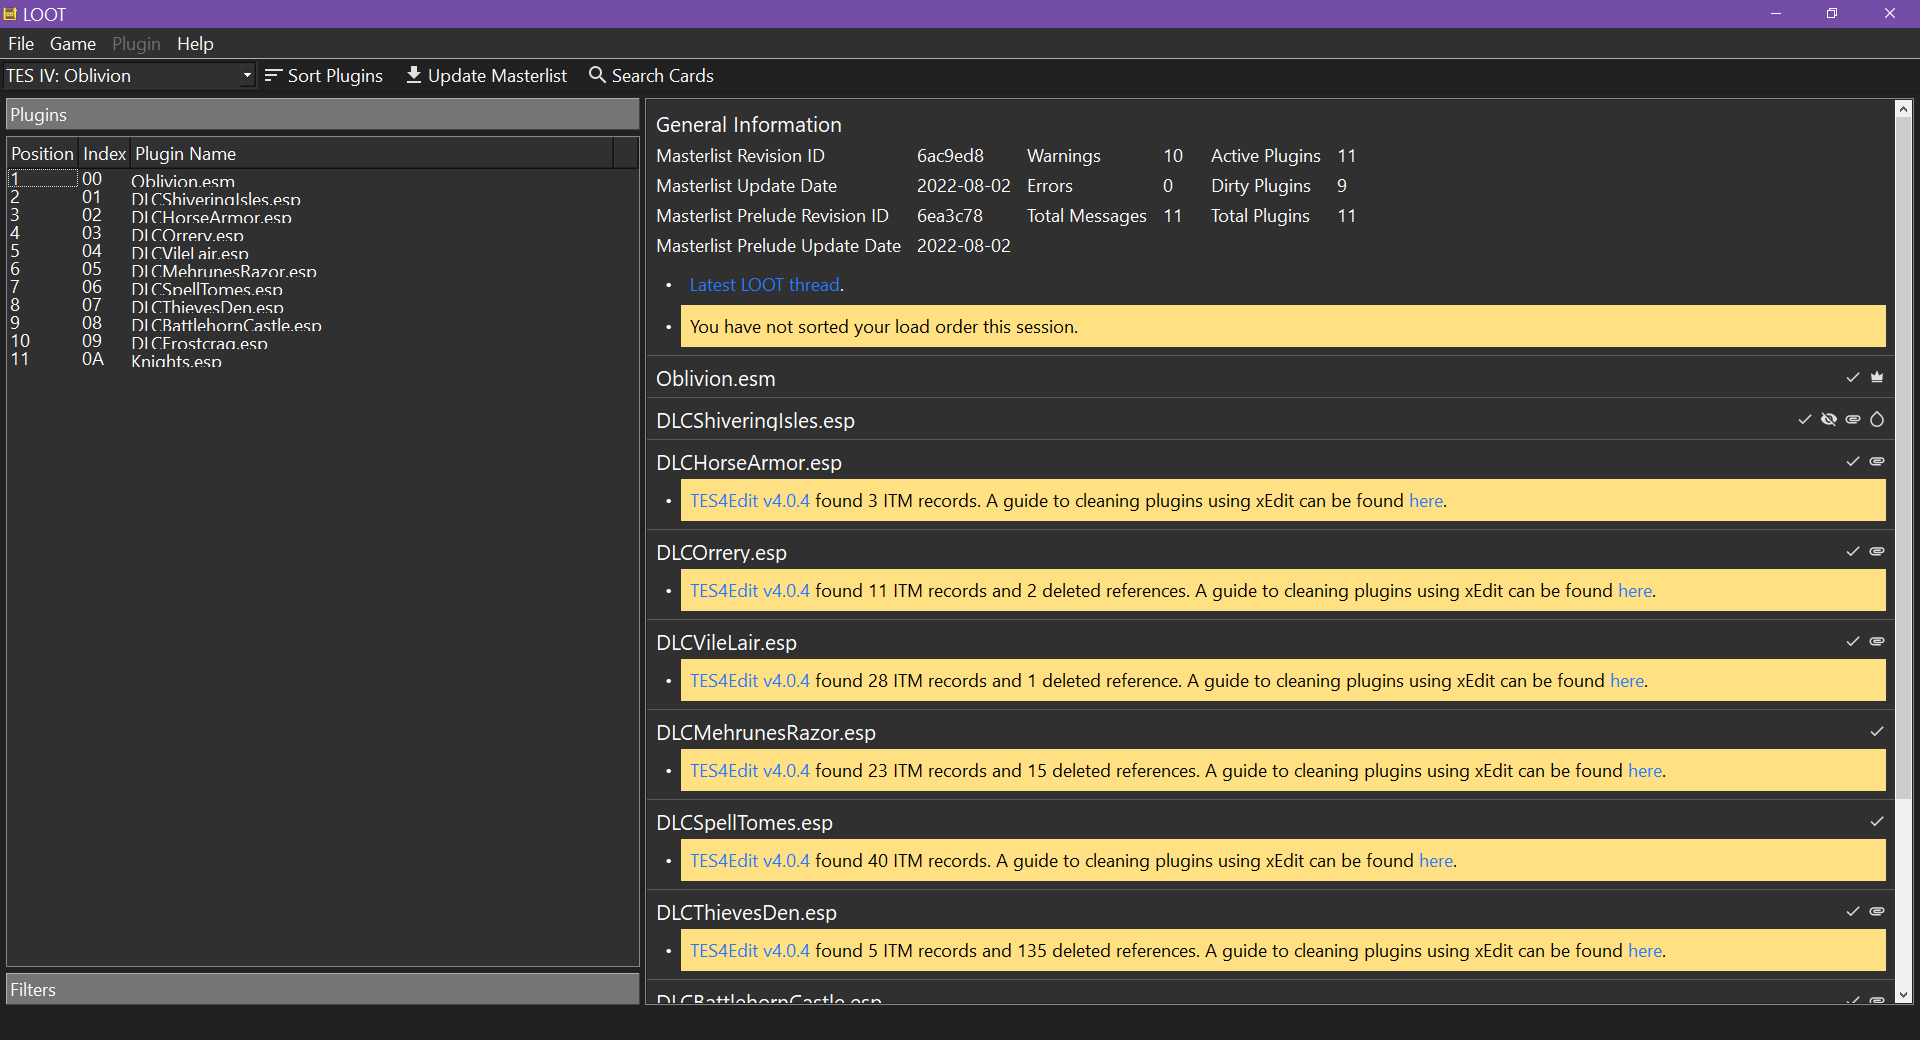Click the paperclip icon on DLCOrrery.esp card

[1876, 551]
